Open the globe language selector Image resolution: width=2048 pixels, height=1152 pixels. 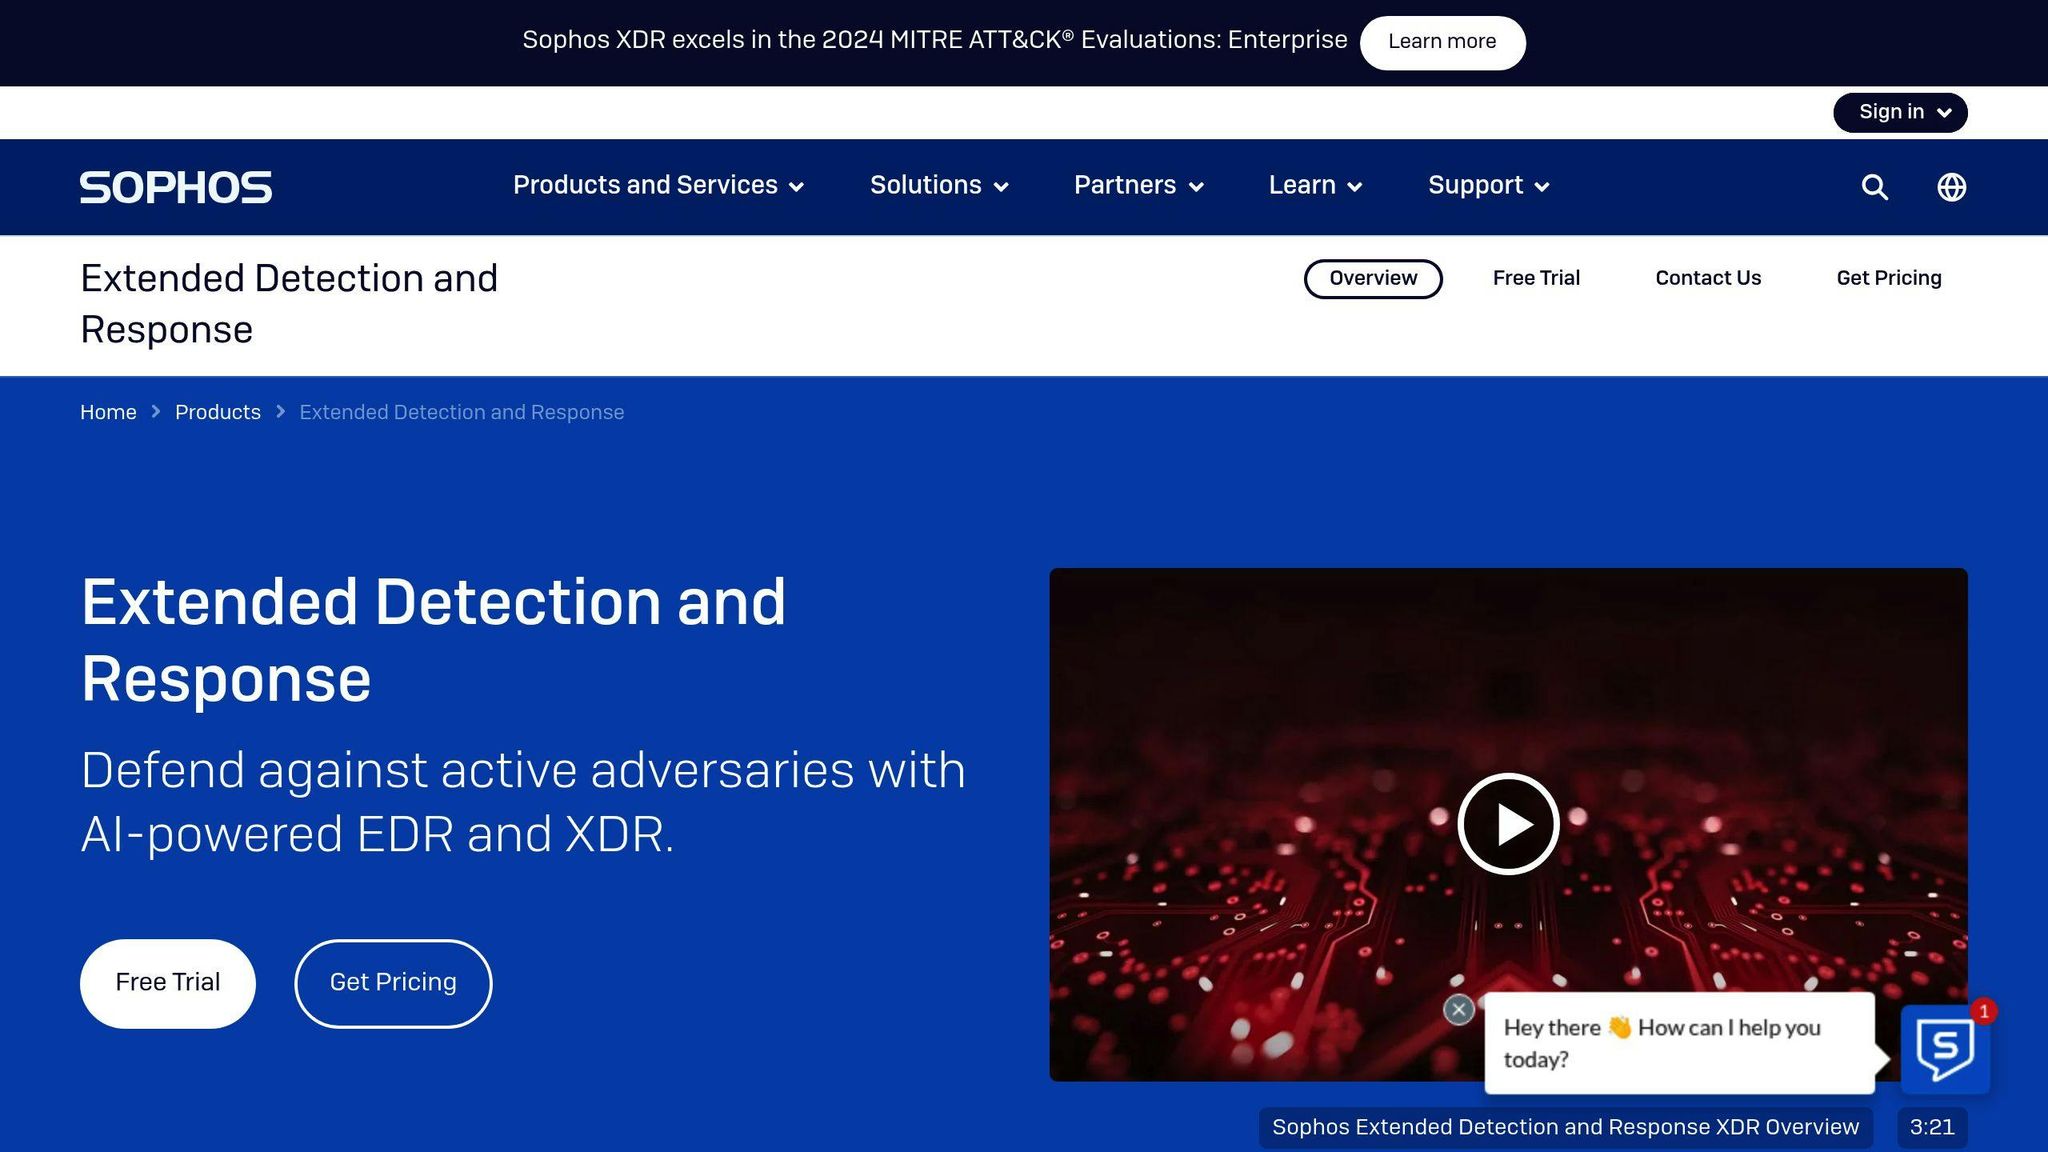pyautogui.click(x=1951, y=187)
